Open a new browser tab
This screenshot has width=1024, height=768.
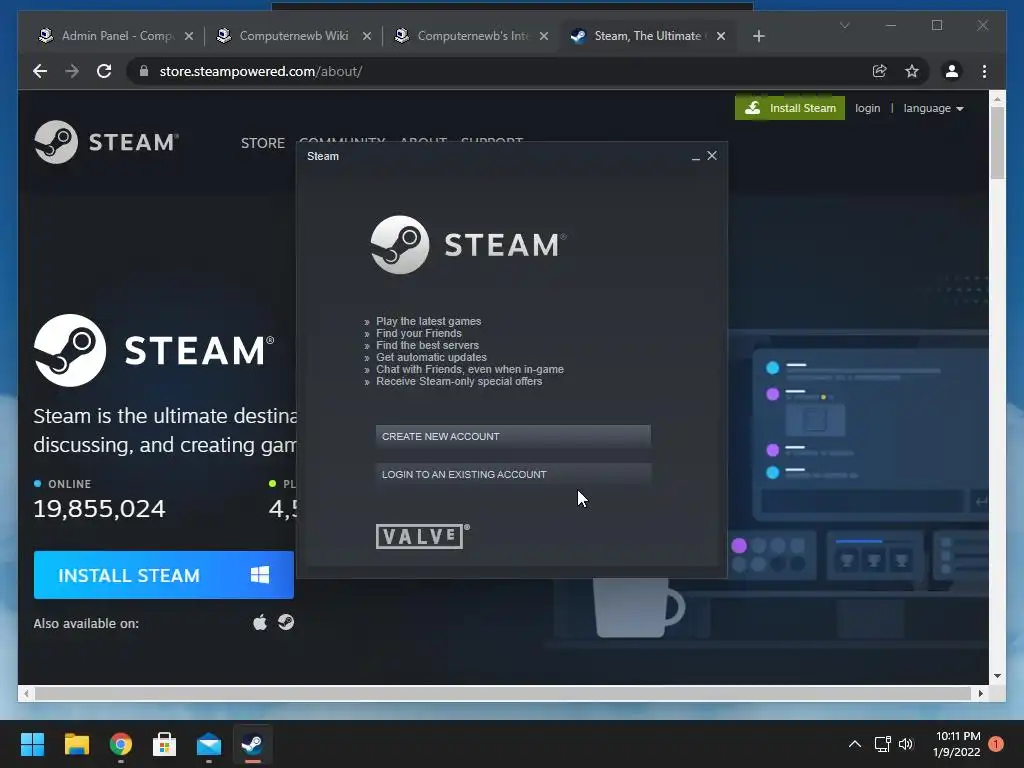tap(758, 36)
